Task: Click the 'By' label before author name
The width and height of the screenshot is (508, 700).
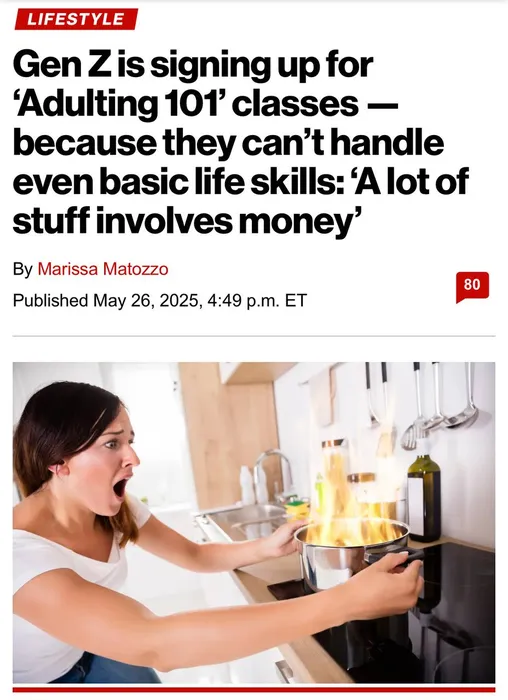Action: pos(23,269)
